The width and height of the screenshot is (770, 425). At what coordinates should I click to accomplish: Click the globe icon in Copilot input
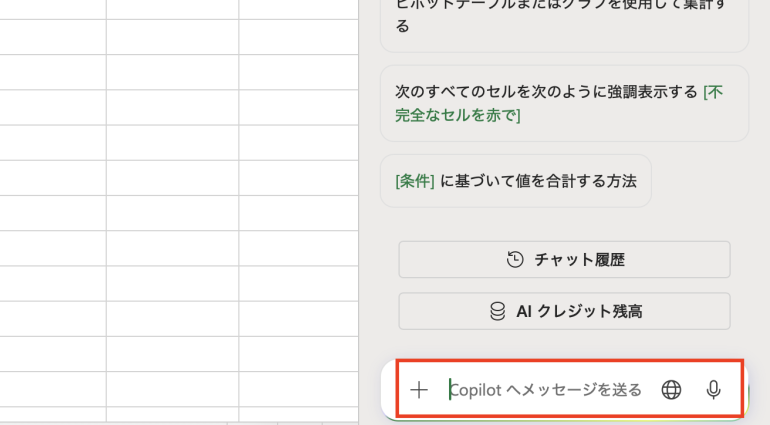click(x=672, y=390)
